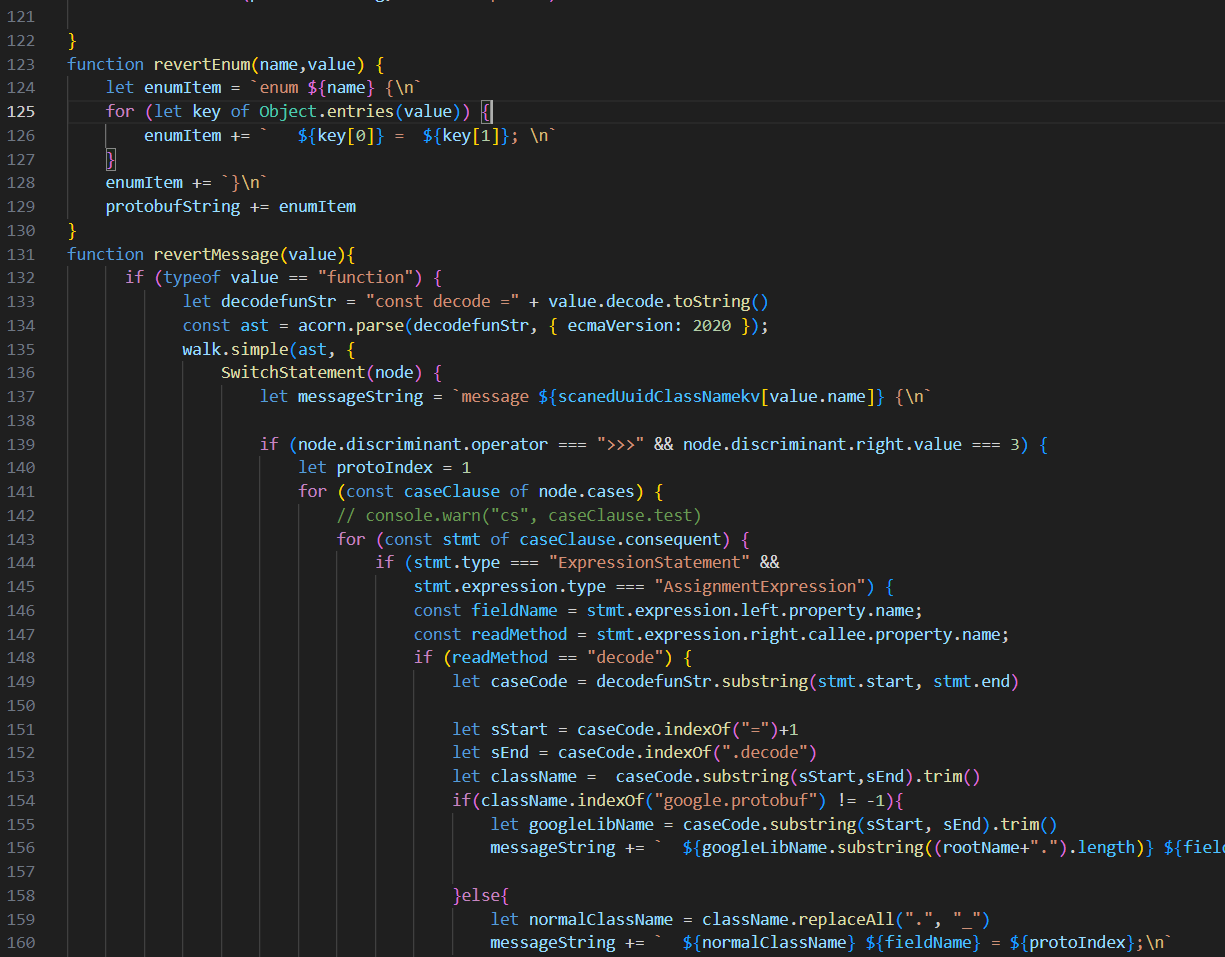Click the scanedUuidClassNamekv identifier
The image size is (1225, 957).
(659, 397)
